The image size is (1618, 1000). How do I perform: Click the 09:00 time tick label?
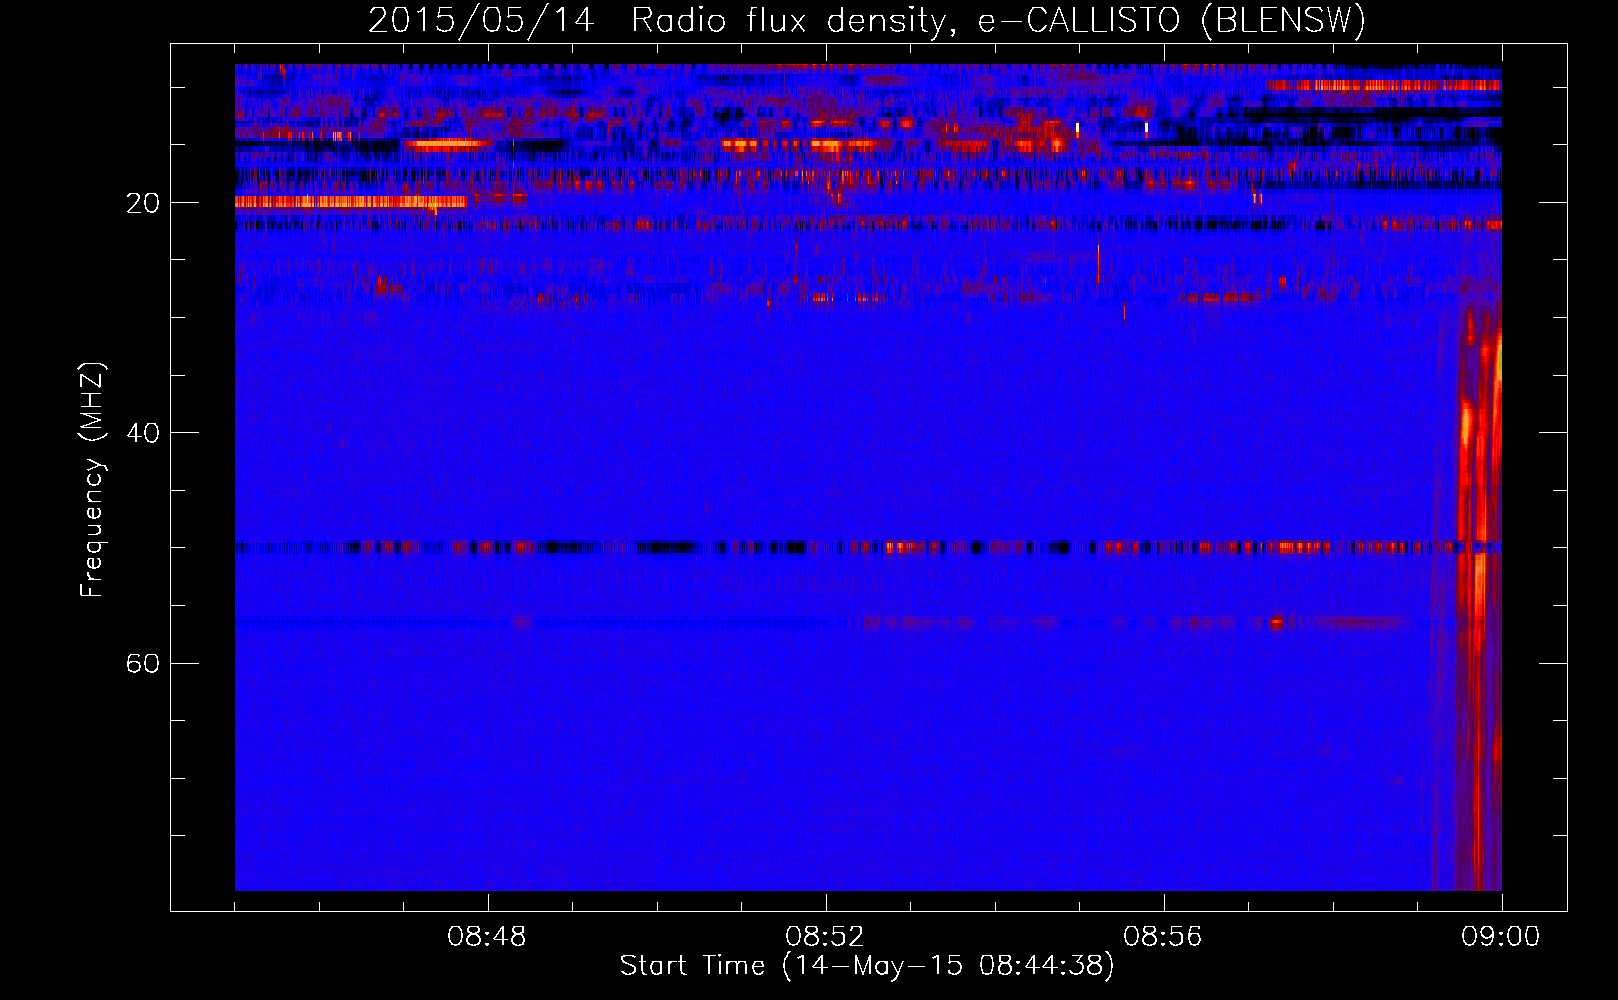[1501, 937]
